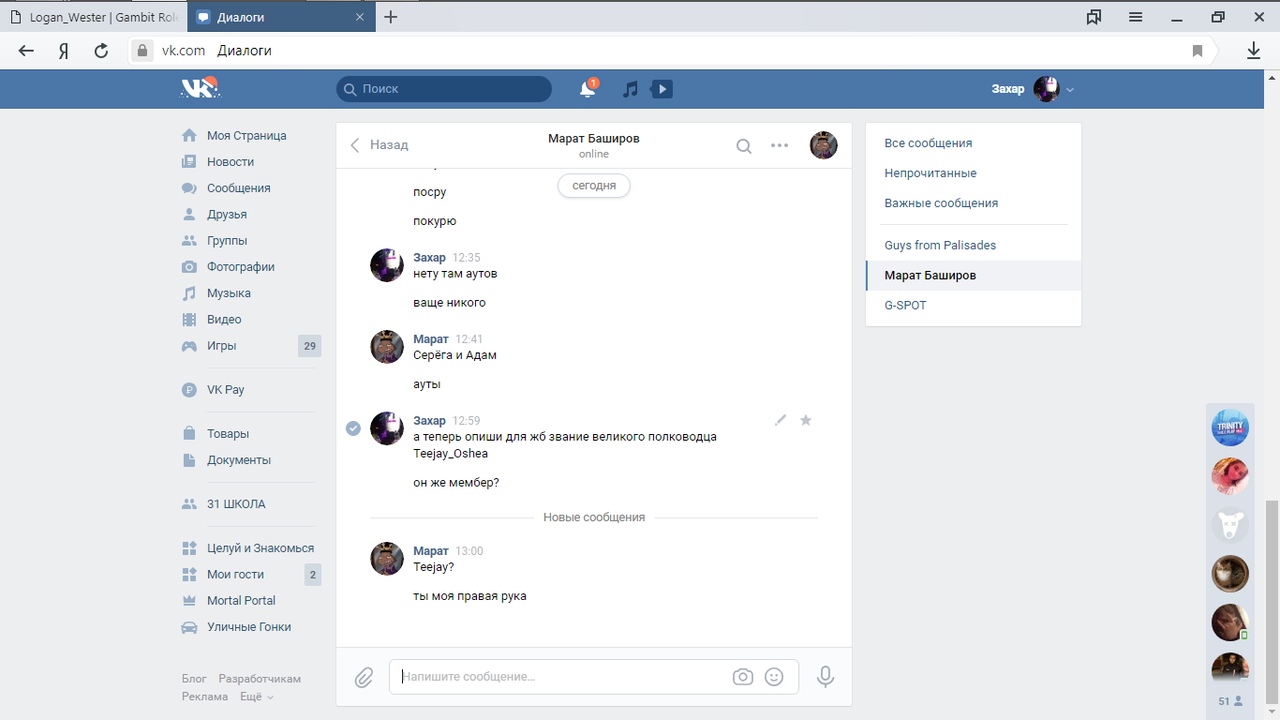Select Непрочитанные messages filter

click(930, 173)
